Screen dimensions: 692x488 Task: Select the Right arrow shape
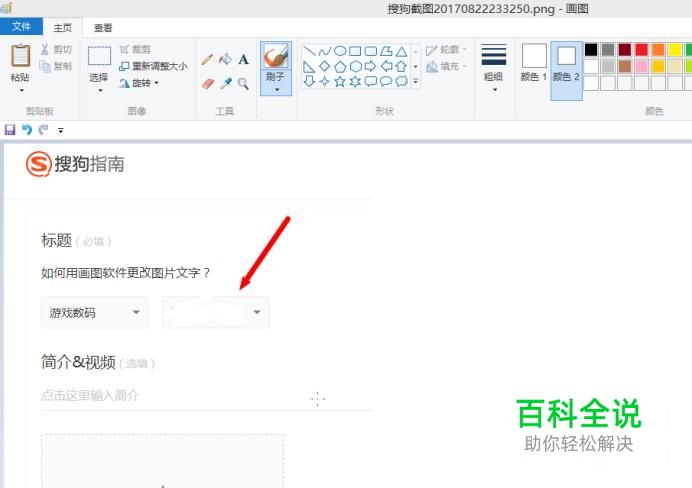click(370, 67)
